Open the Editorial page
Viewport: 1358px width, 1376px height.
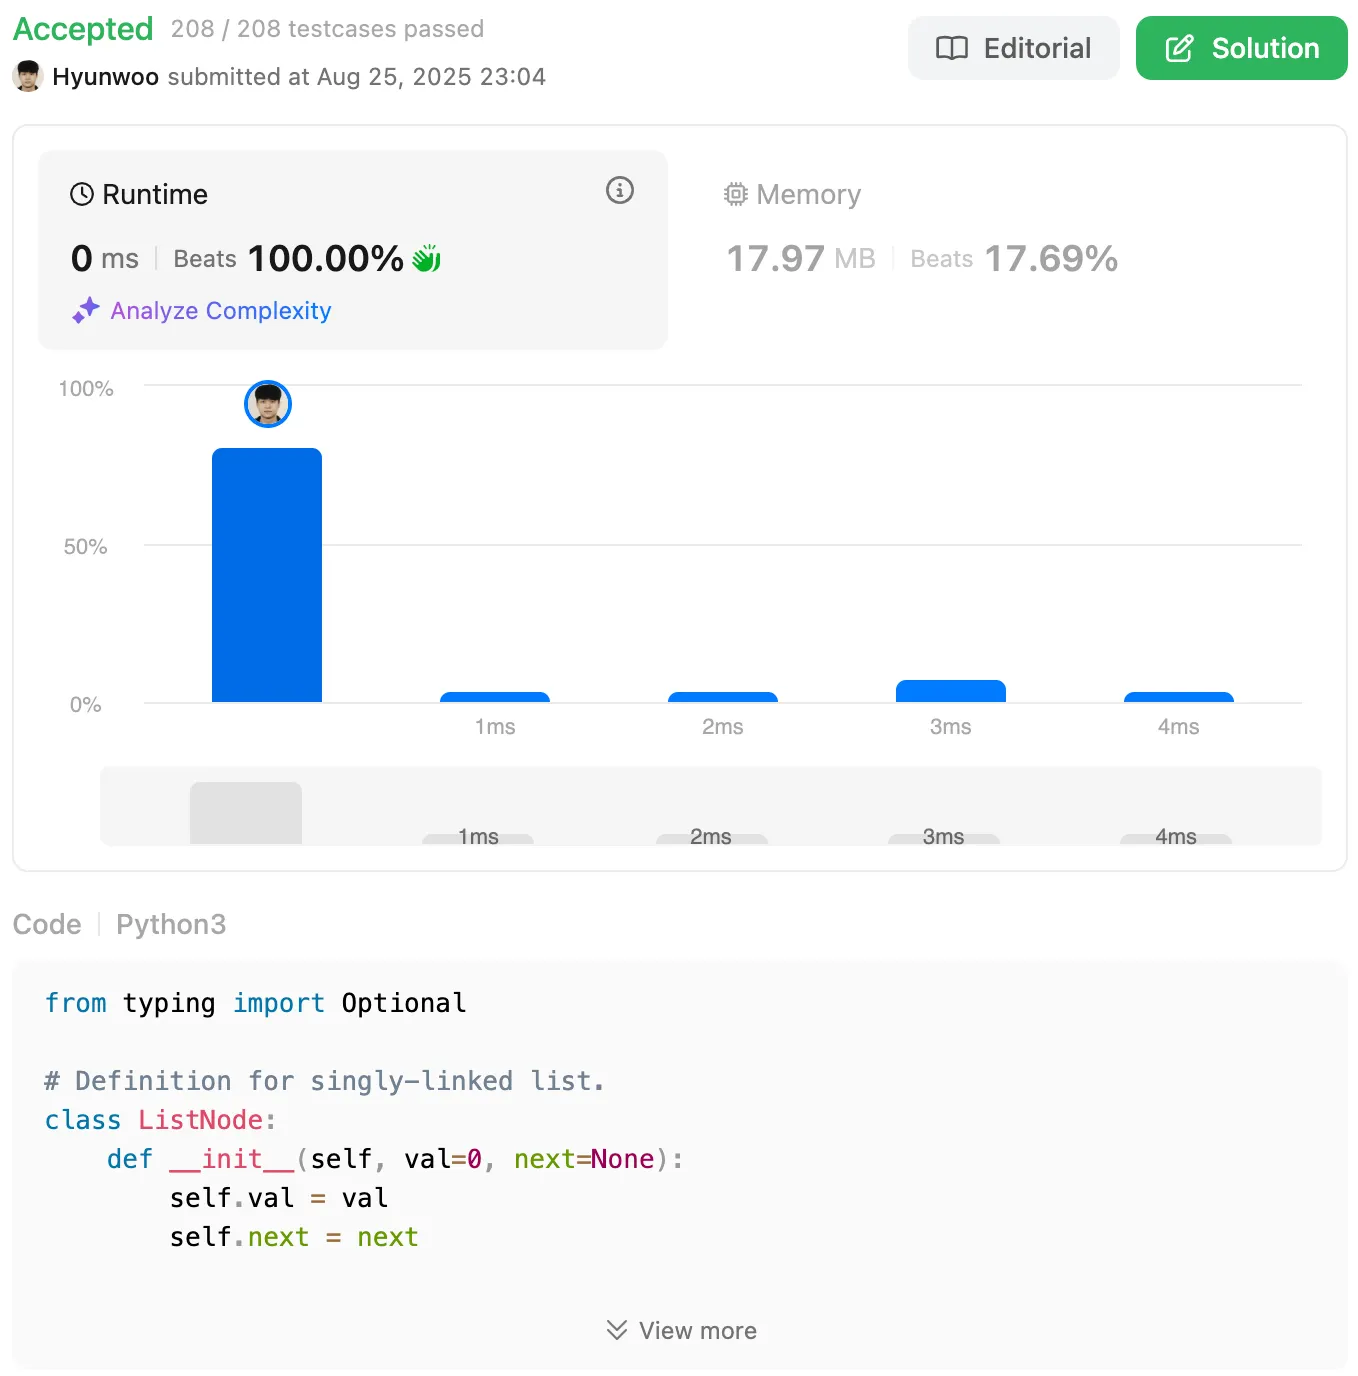(1013, 48)
